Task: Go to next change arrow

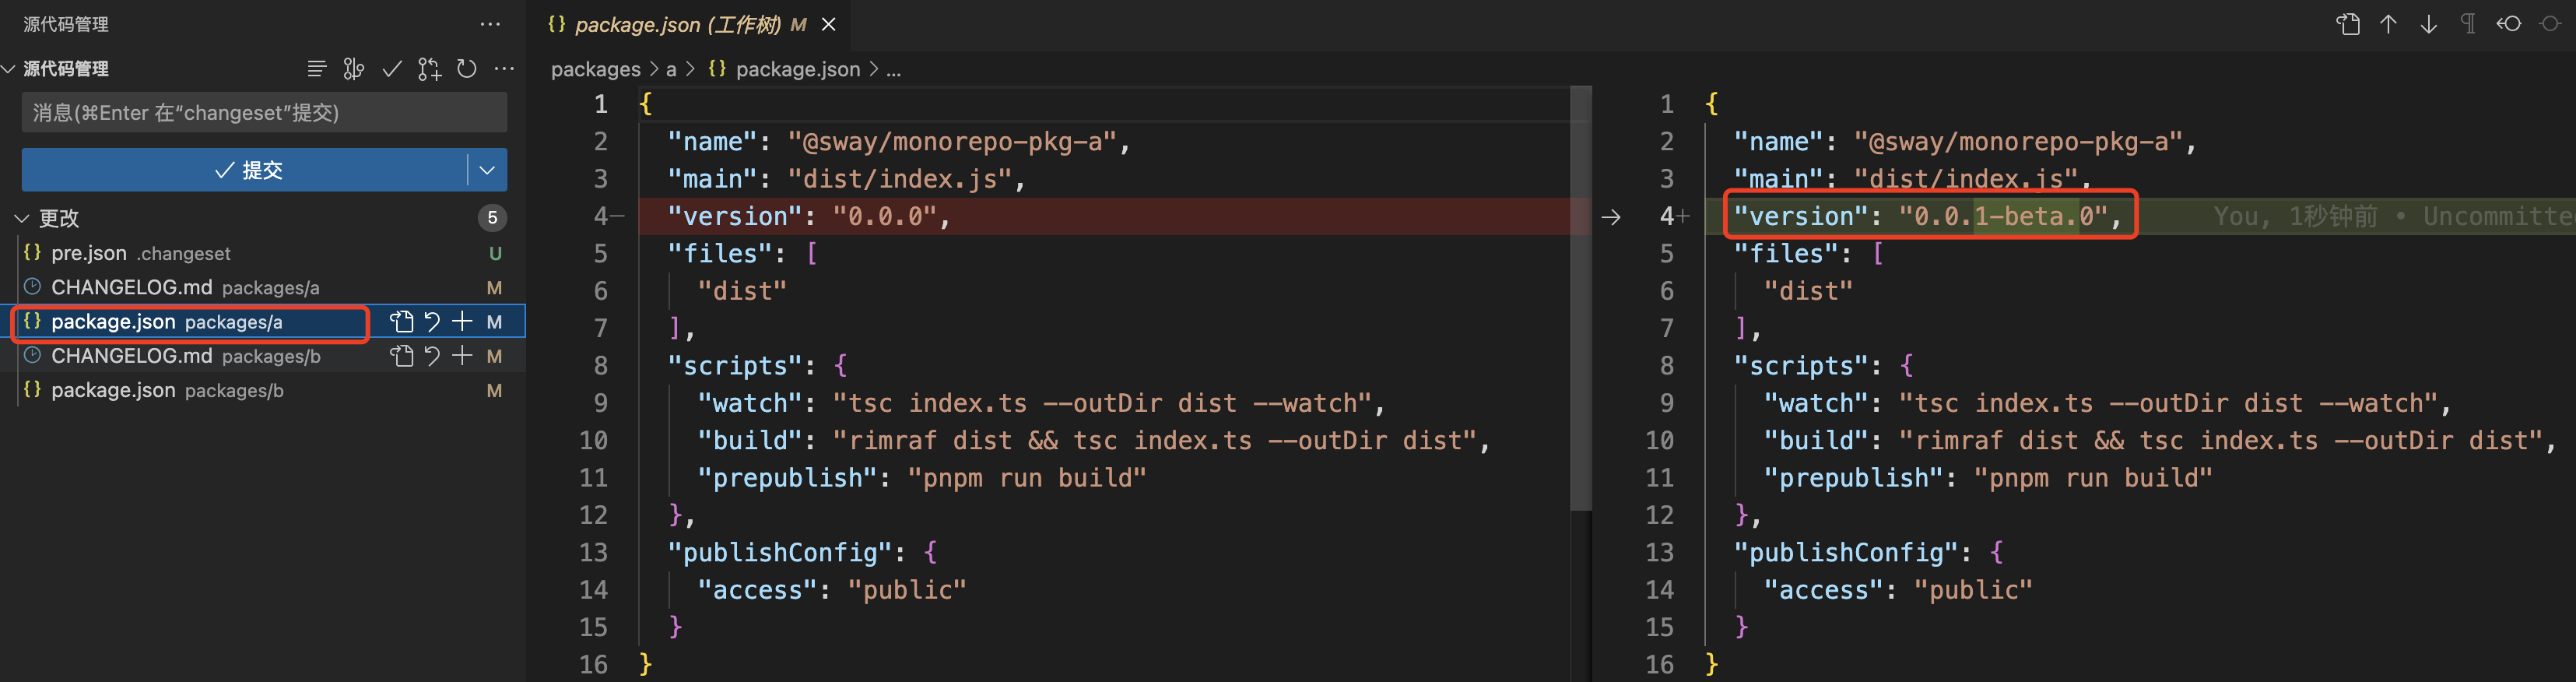Action: [x=2428, y=24]
